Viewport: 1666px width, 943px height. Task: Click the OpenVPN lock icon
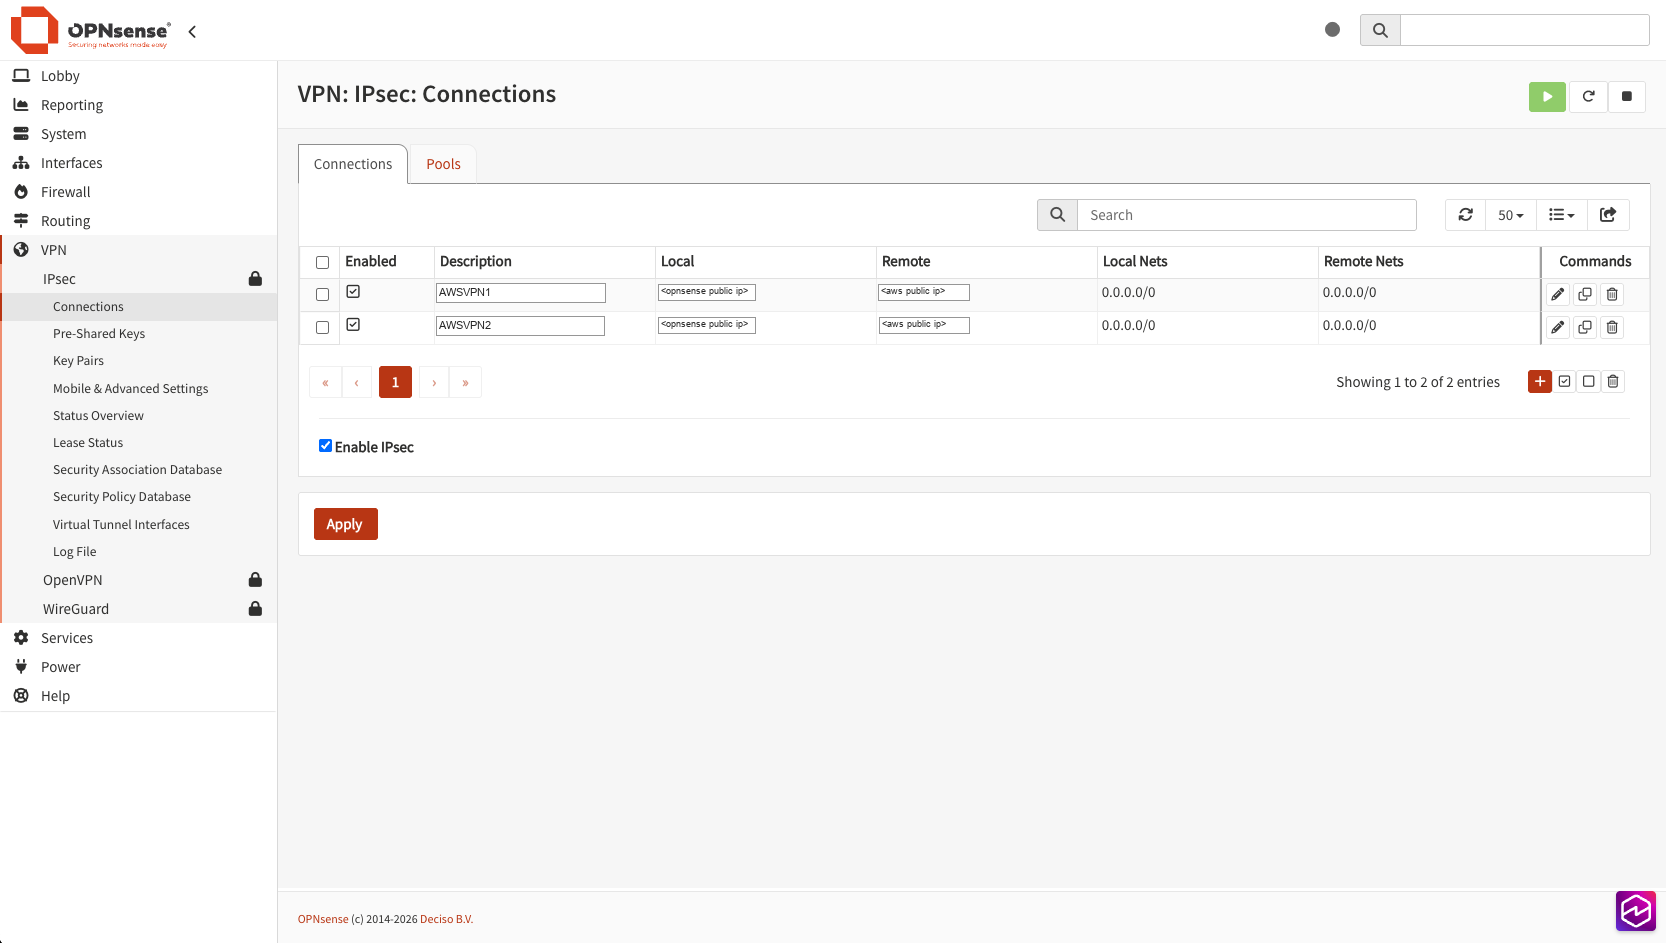coord(255,580)
